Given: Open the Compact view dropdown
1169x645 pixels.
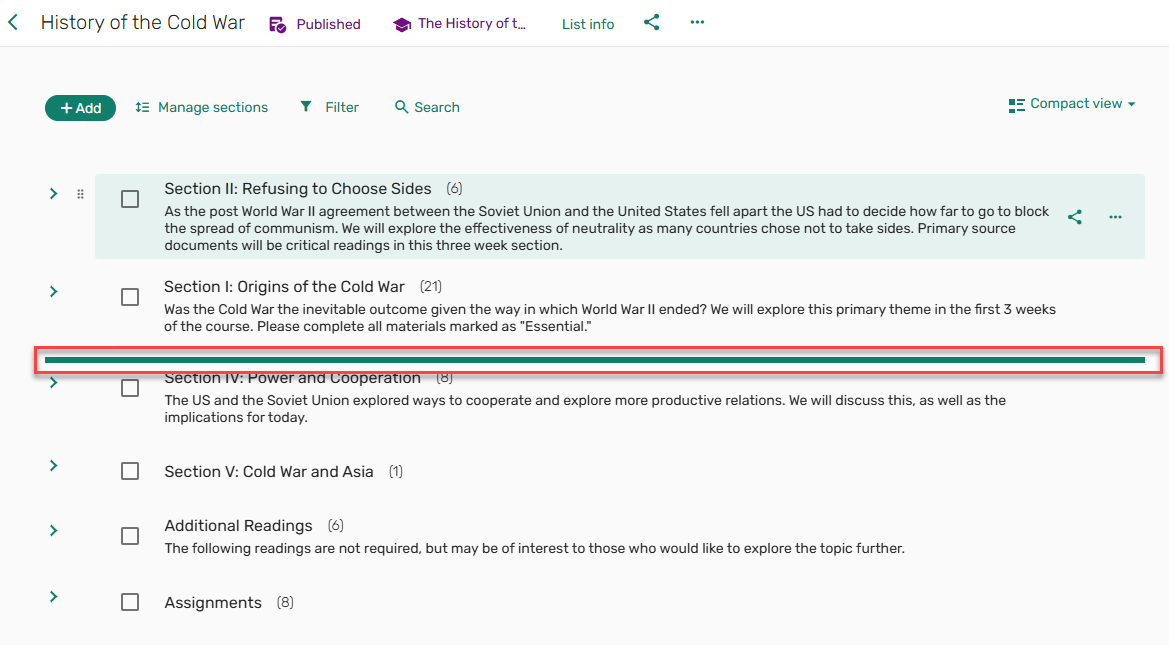Looking at the screenshot, I should [1072, 104].
